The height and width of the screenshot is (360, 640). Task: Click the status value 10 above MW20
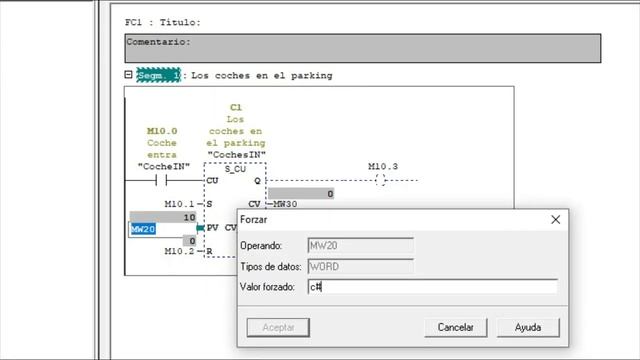[x=163, y=217]
